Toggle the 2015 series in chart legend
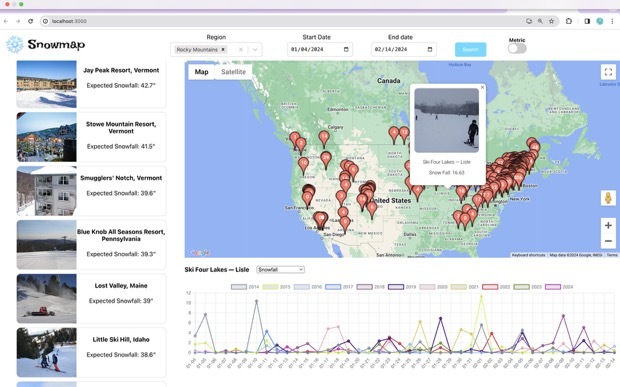 tap(276, 287)
